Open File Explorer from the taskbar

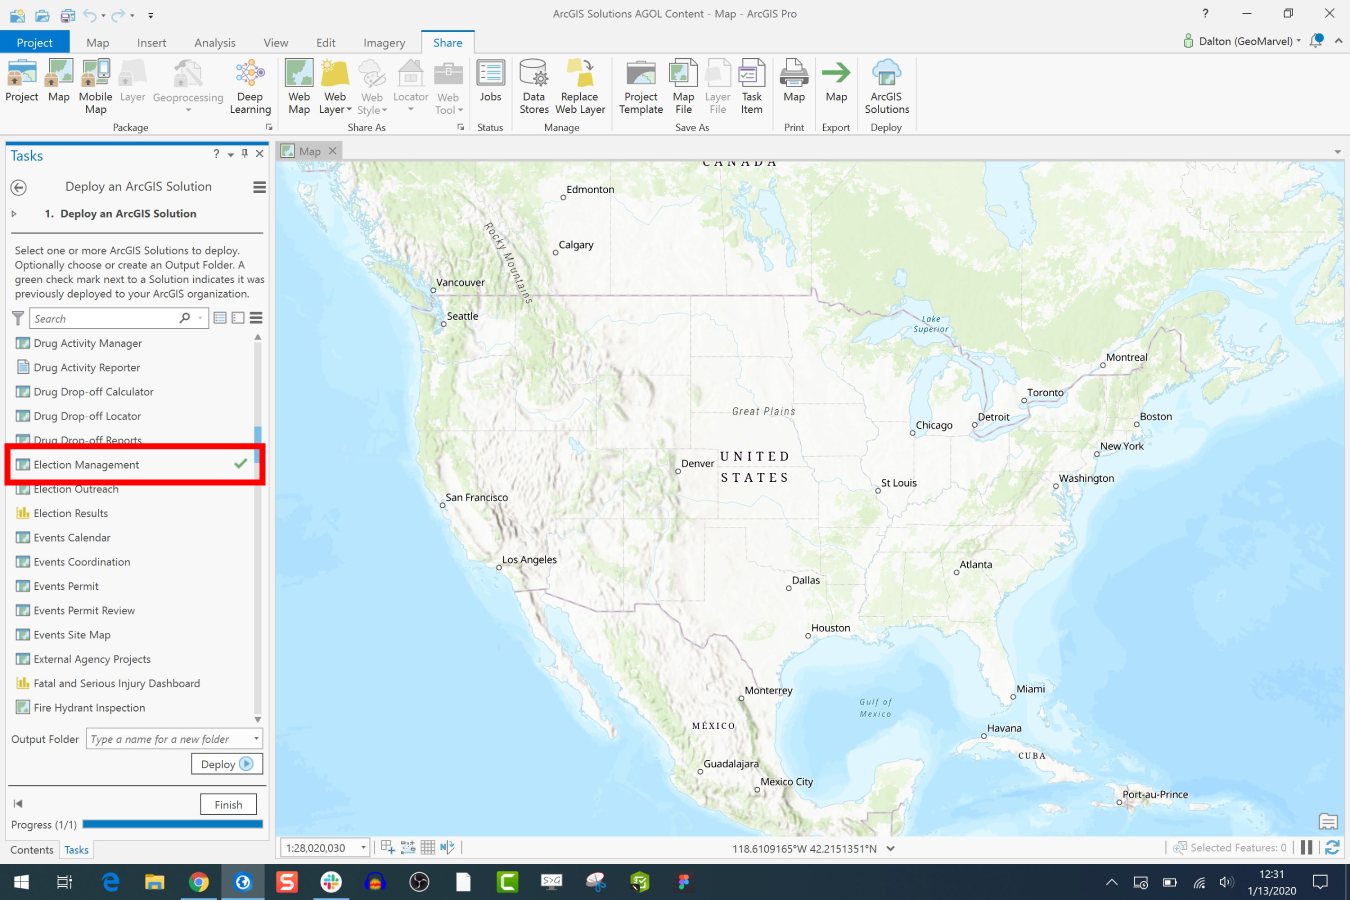[154, 882]
